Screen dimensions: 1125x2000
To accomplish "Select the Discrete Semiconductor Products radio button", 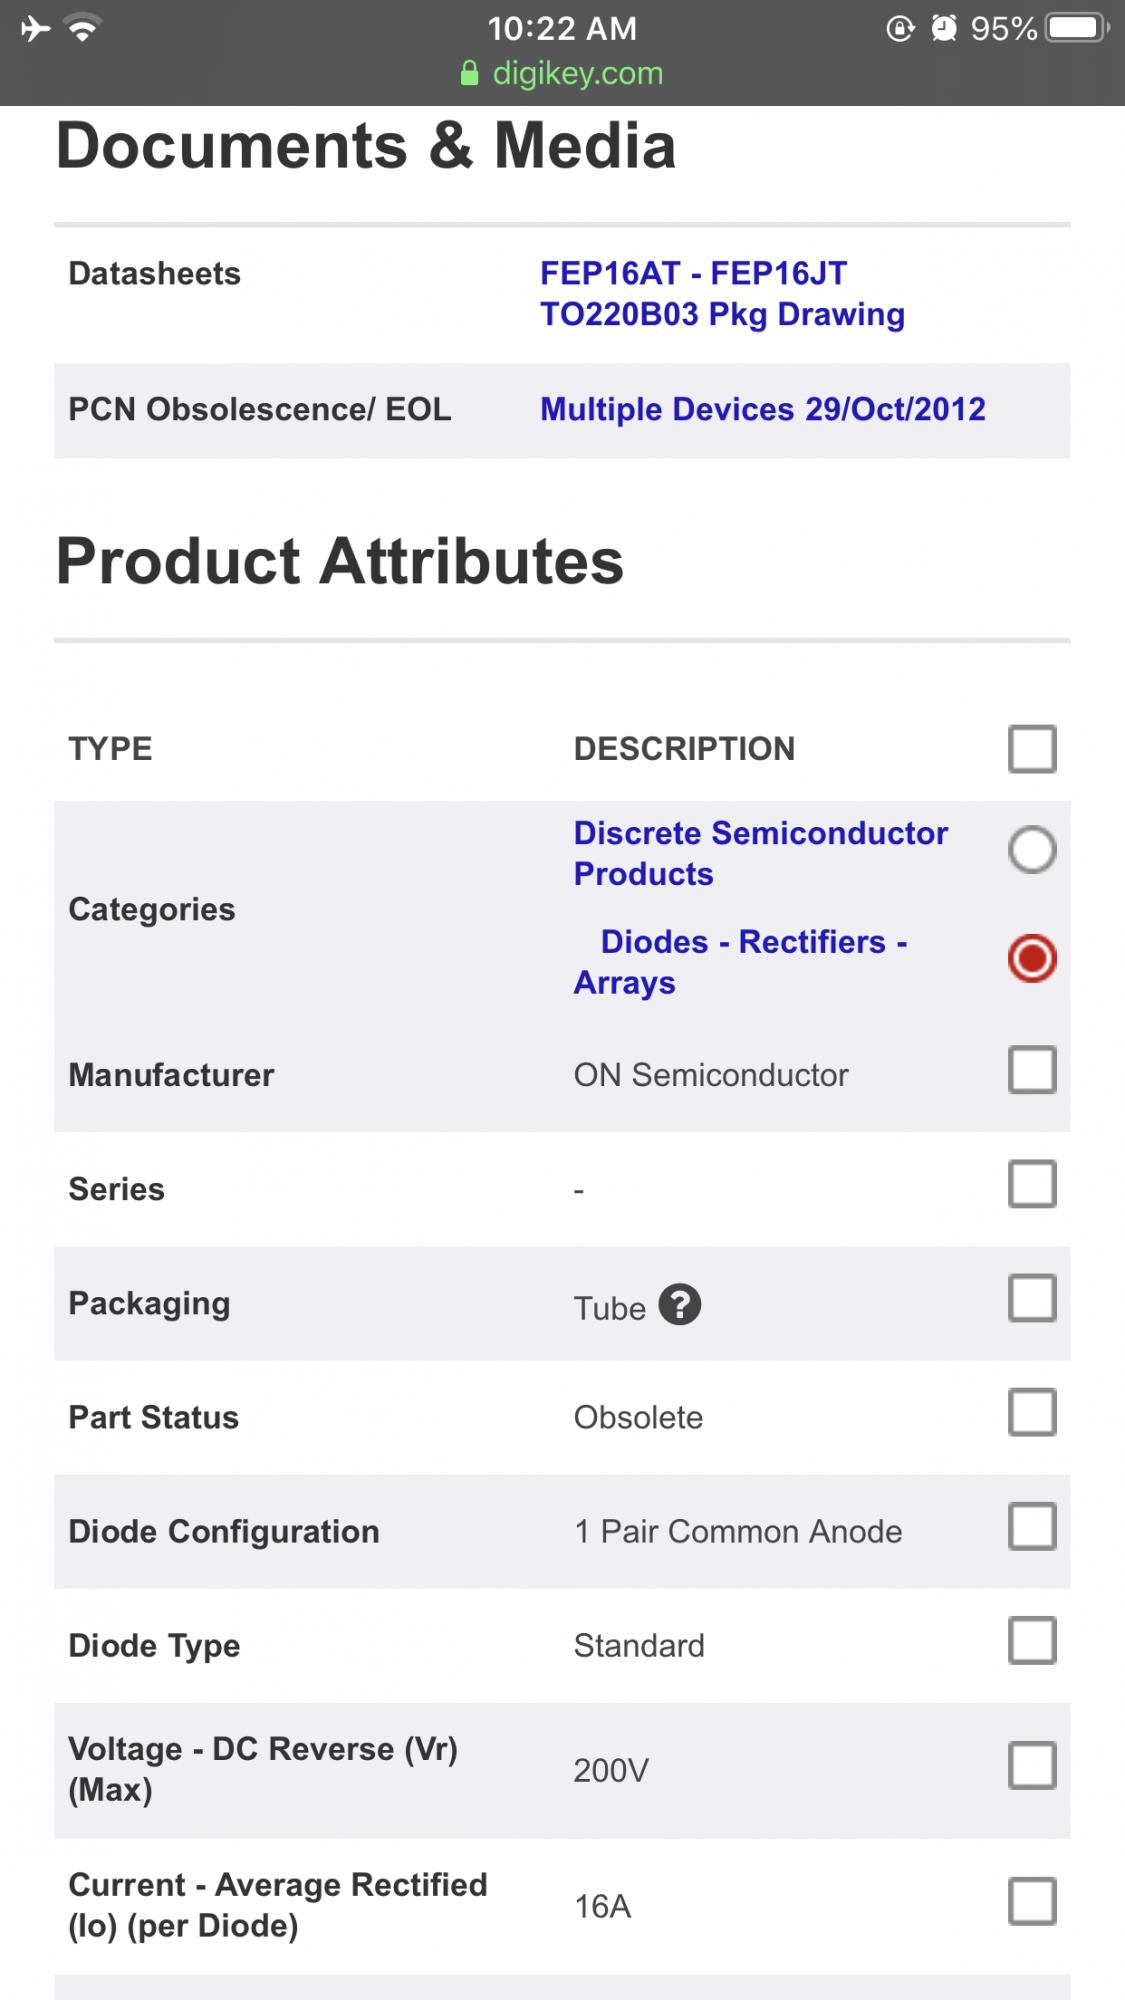I will pyautogui.click(x=1032, y=850).
